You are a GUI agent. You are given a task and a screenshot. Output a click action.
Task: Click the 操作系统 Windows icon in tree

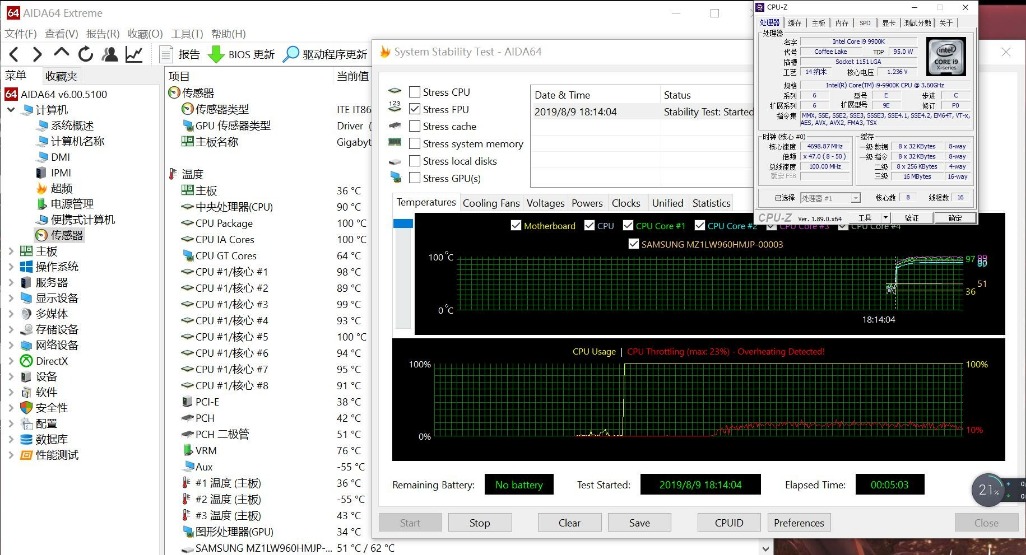click(26, 266)
